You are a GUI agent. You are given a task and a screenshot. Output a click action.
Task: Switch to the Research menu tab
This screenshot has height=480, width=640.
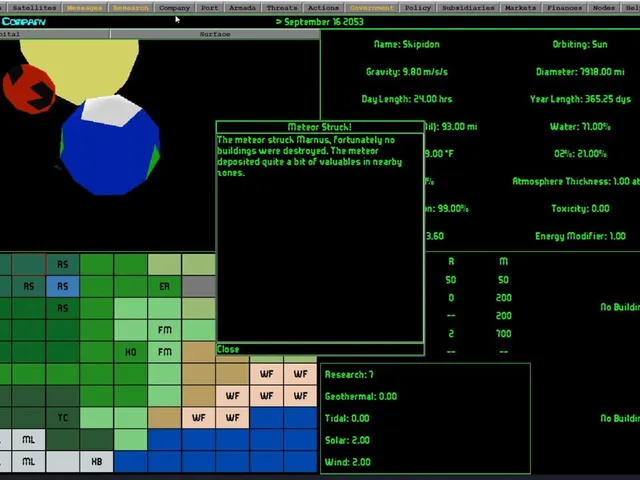[x=131, y=8]
